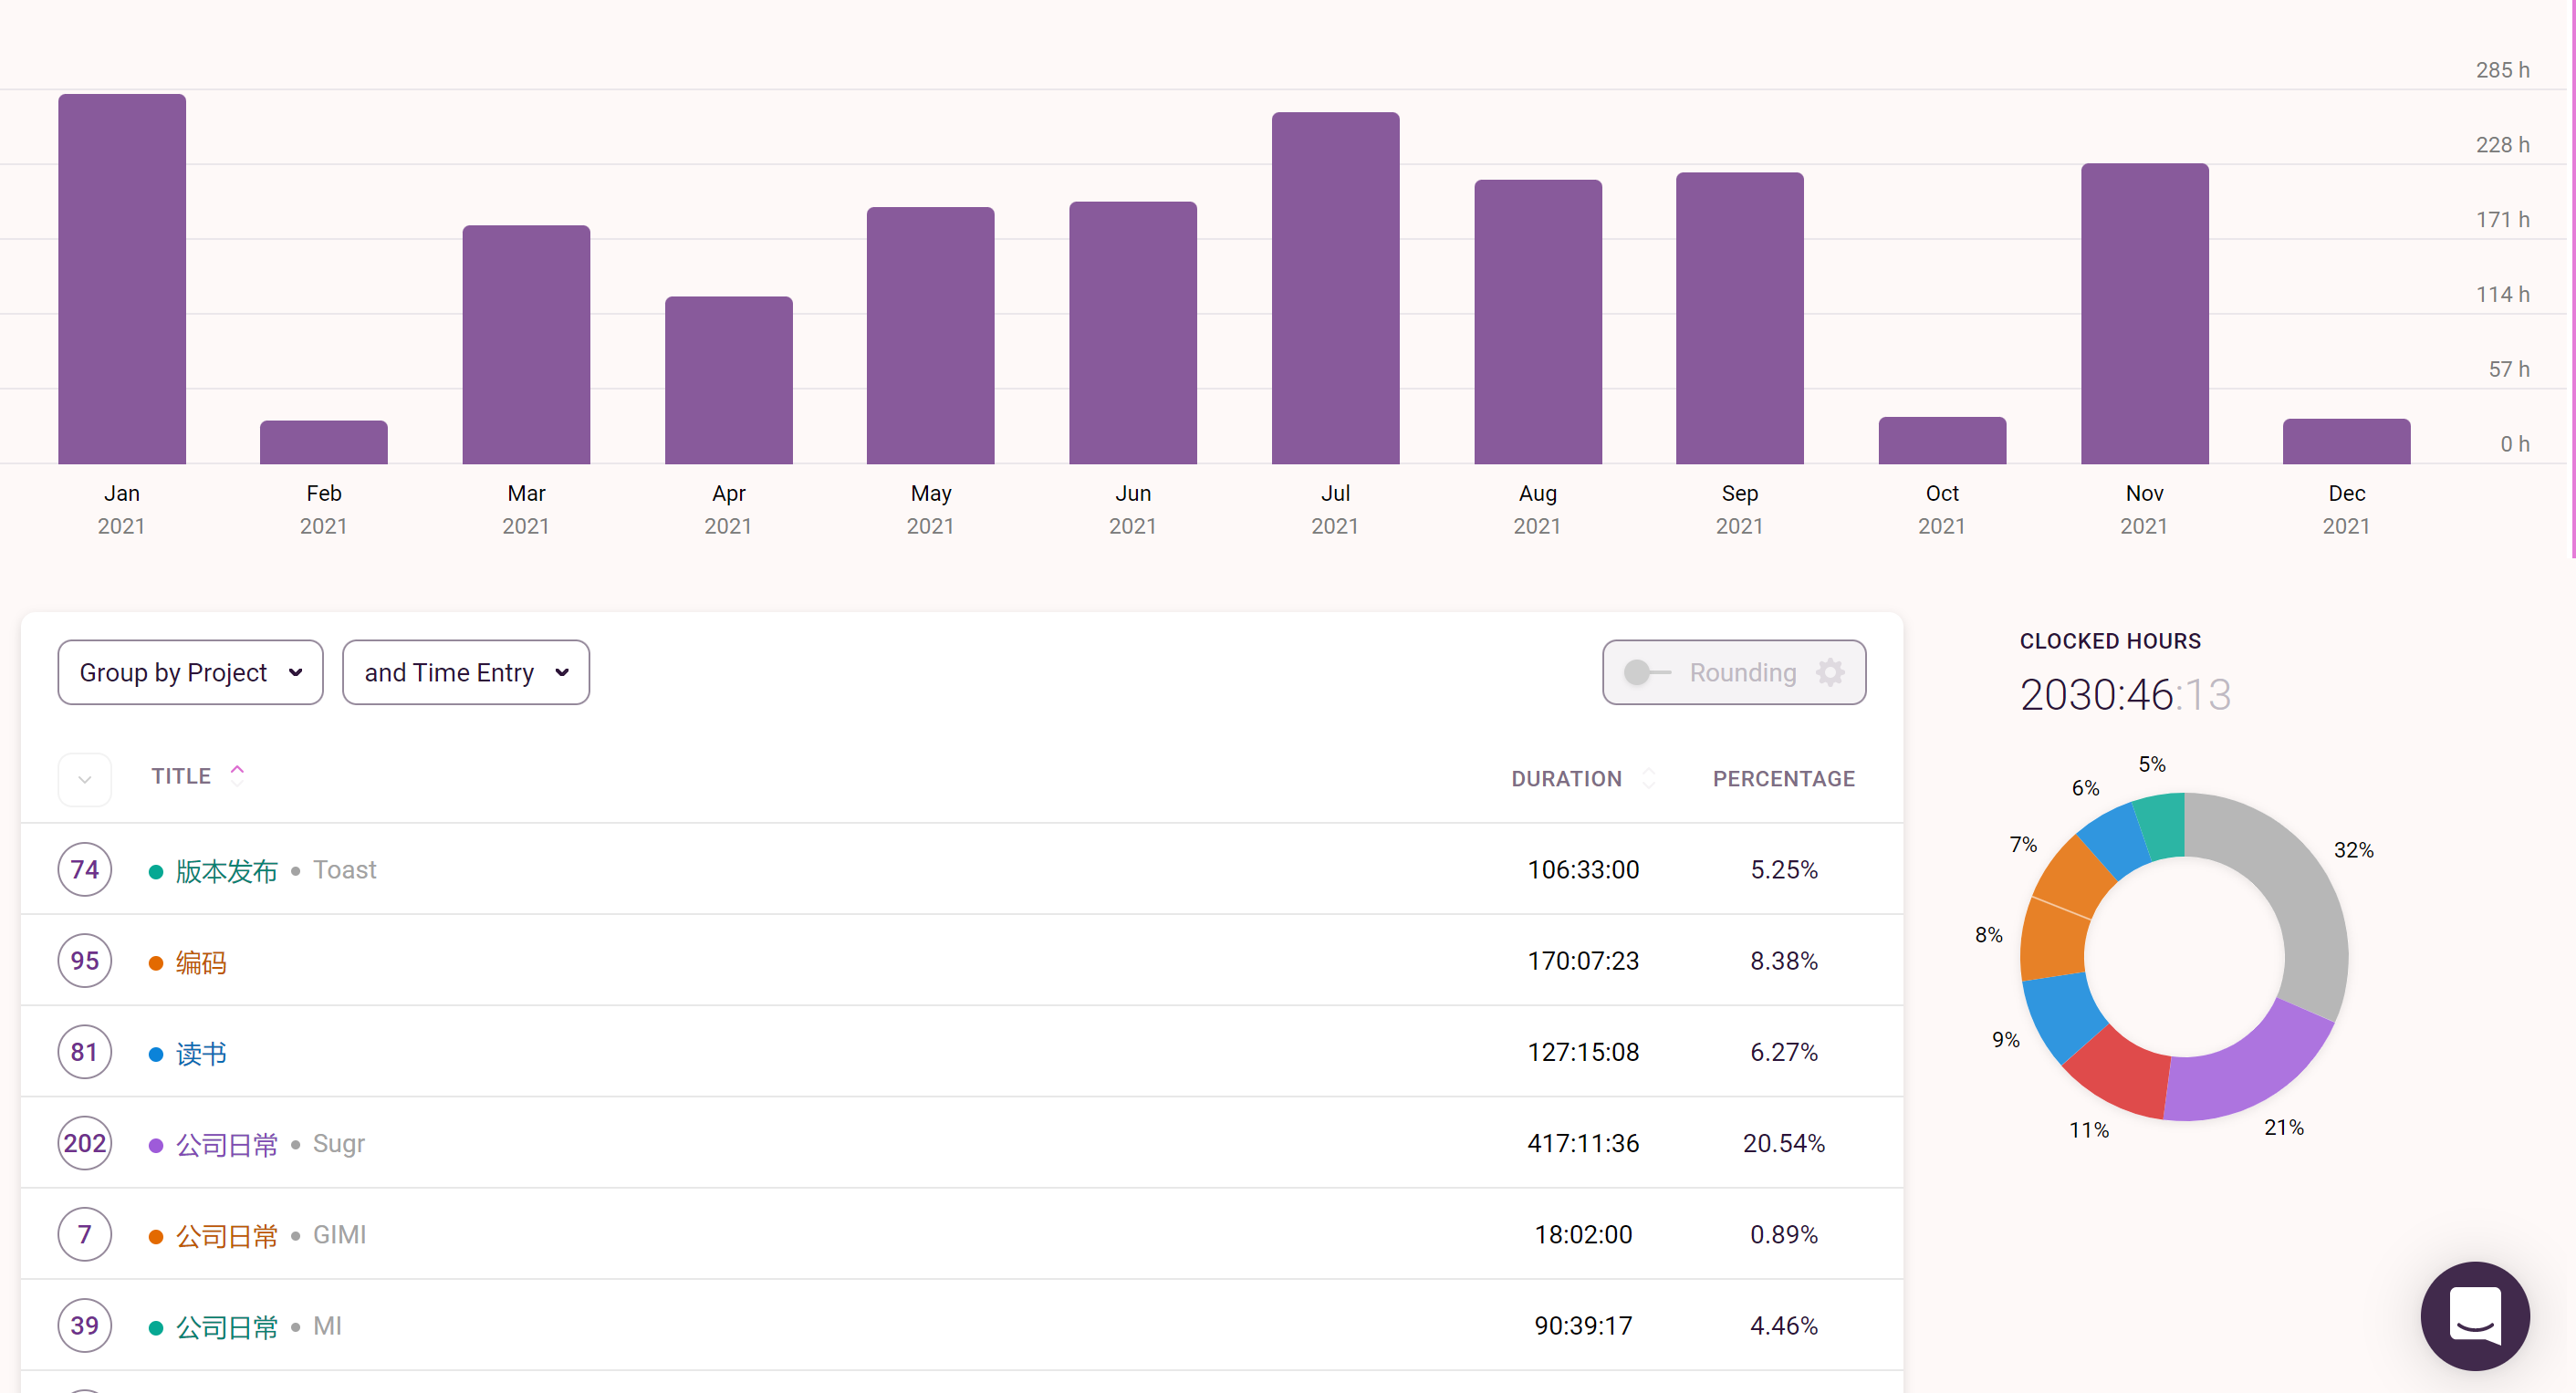Viewport: 2576px width, 1393px height.
Task: Select the Apr 2021 bar
Action: coord(729,380)
